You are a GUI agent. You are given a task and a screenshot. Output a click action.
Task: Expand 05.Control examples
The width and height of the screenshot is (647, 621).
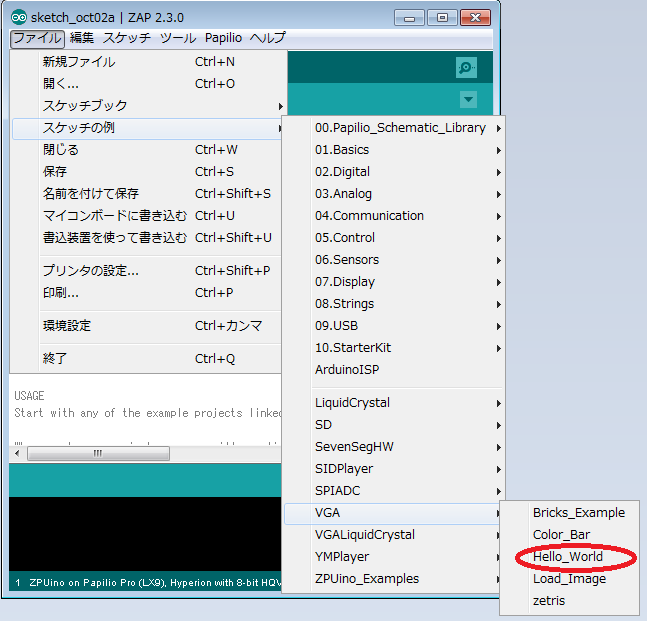[394, 238]
